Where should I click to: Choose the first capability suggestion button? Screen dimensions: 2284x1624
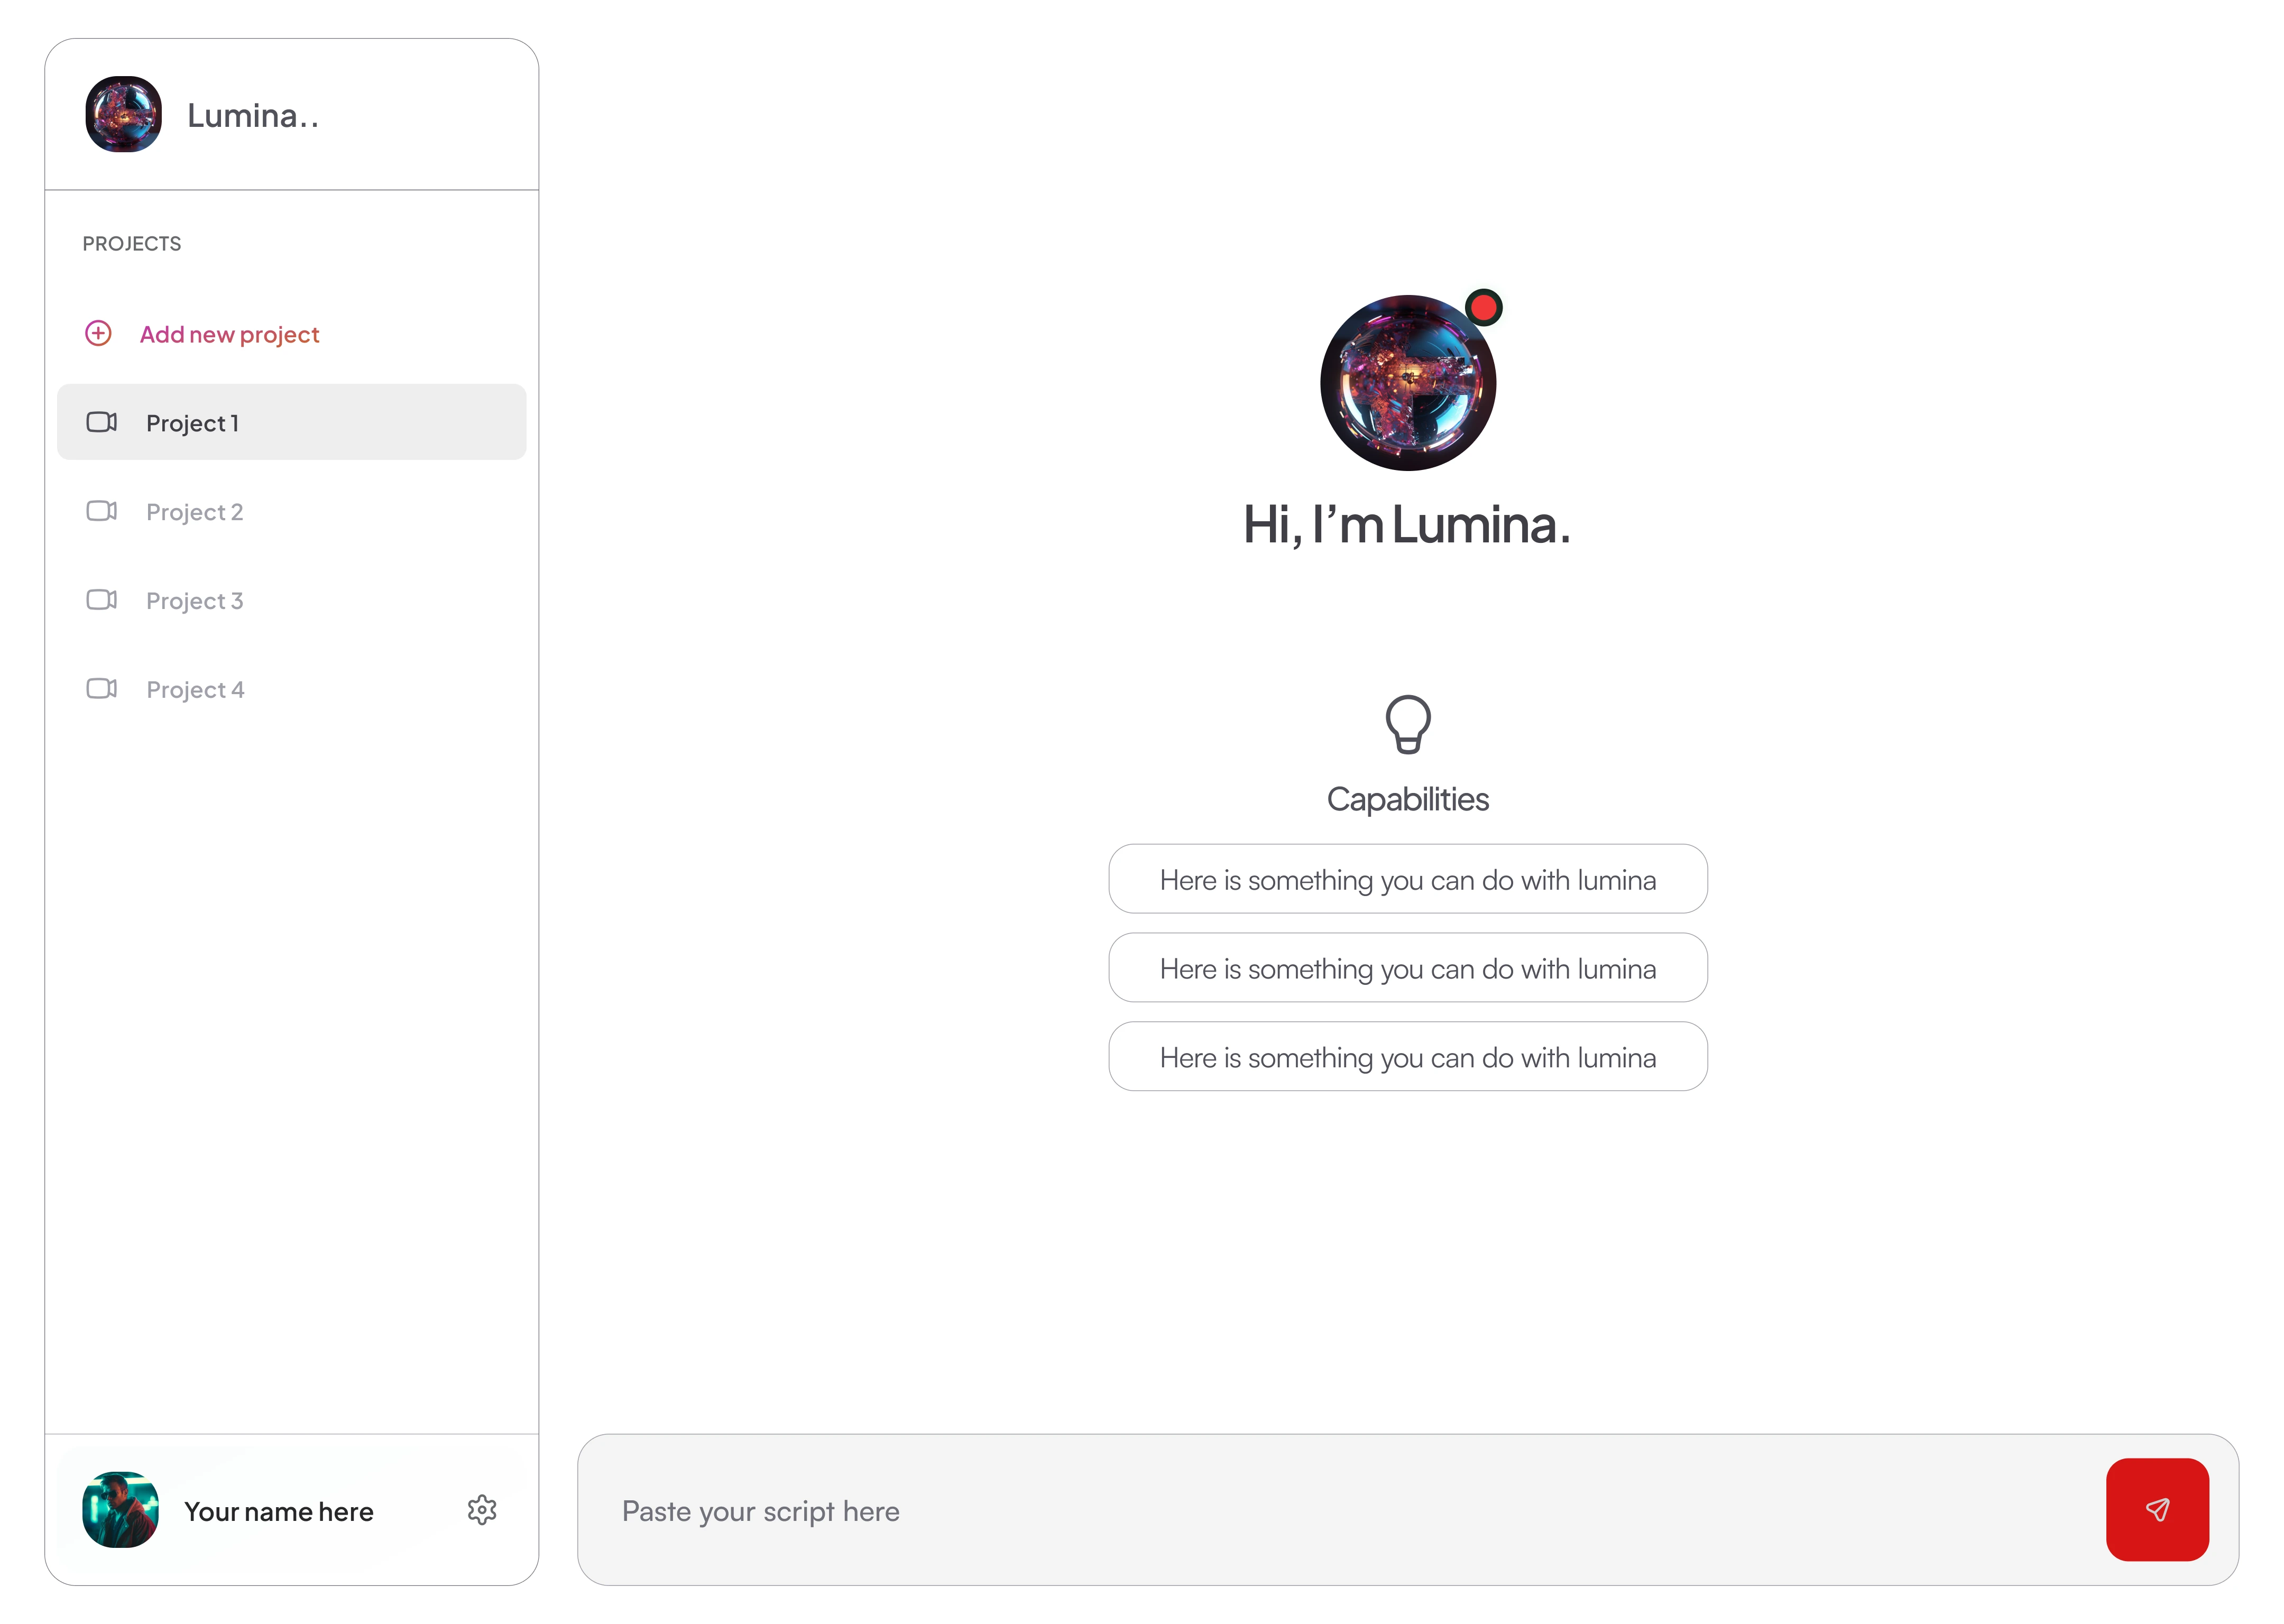point(1407,879)
